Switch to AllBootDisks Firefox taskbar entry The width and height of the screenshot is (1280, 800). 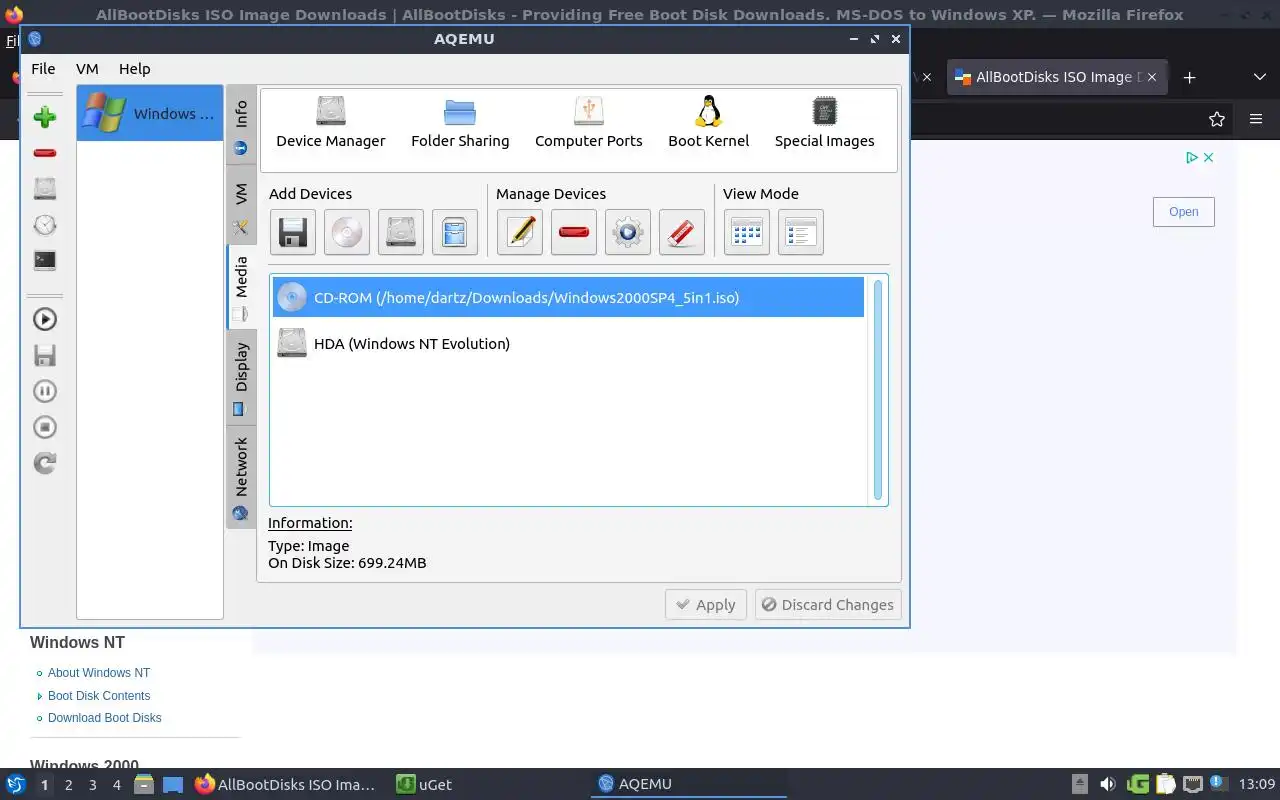(x=287, y=785)
